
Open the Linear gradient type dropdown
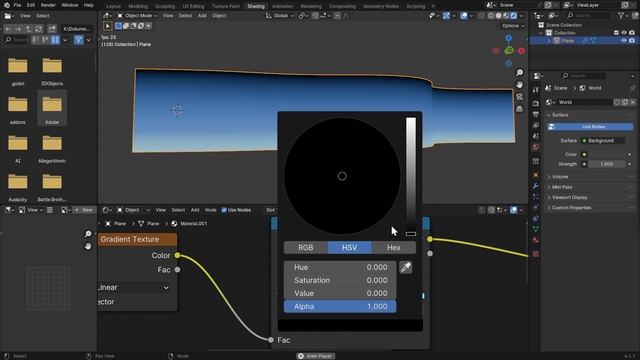click(x=134, y=287)
